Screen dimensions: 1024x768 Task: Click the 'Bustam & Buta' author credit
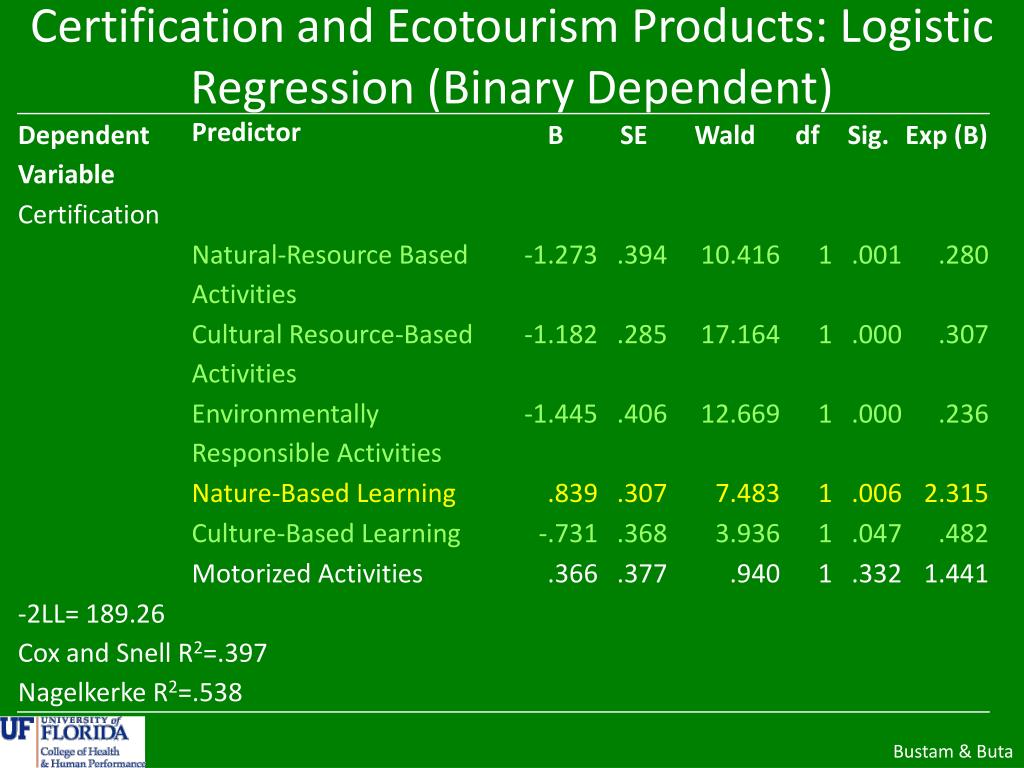953,752
